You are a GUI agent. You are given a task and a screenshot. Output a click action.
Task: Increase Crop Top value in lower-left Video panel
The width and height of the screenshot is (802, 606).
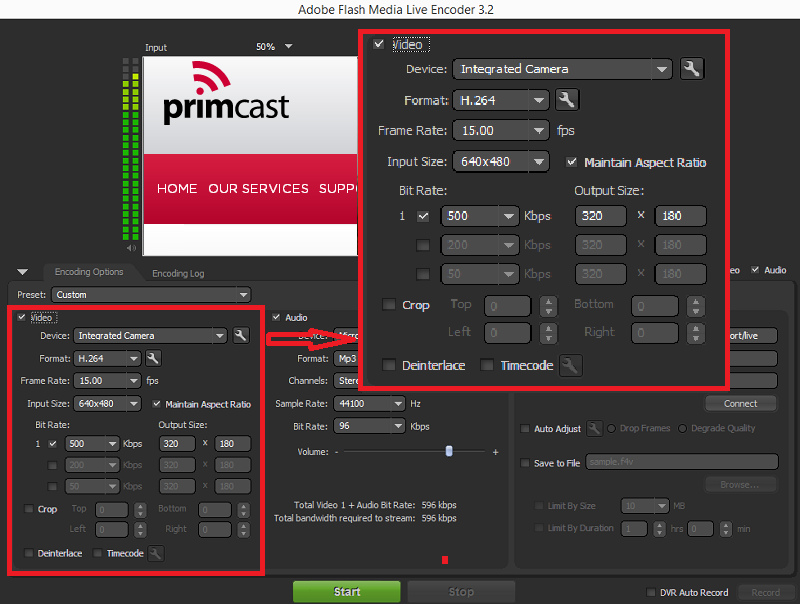tap(140, 506)
